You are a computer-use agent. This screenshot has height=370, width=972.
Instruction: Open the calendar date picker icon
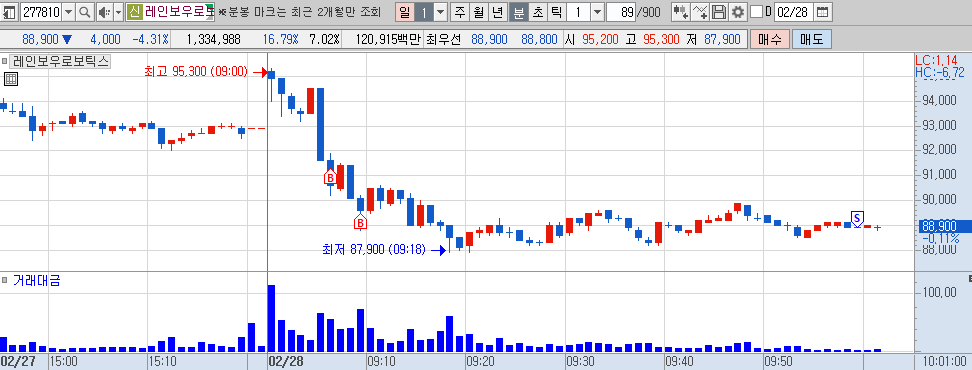point(821,12)
